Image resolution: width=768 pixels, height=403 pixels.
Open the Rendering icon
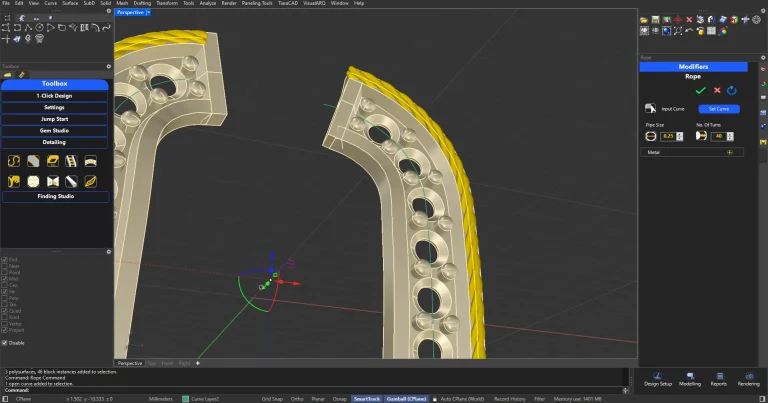tap(748, 376)
